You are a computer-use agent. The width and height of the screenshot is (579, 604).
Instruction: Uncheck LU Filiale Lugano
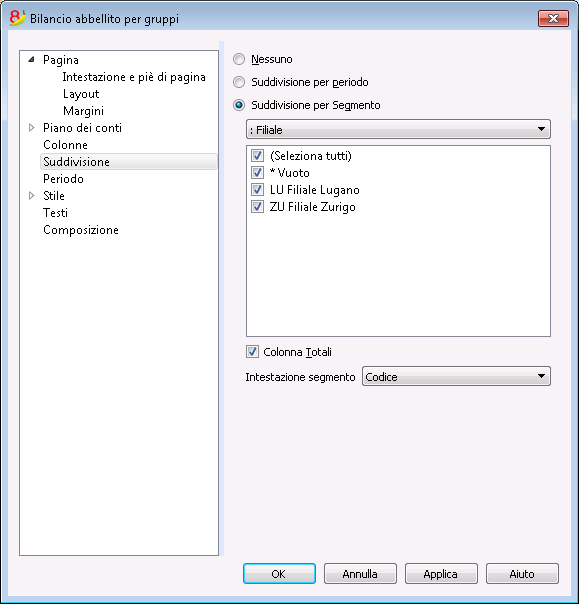pos(257,190)
